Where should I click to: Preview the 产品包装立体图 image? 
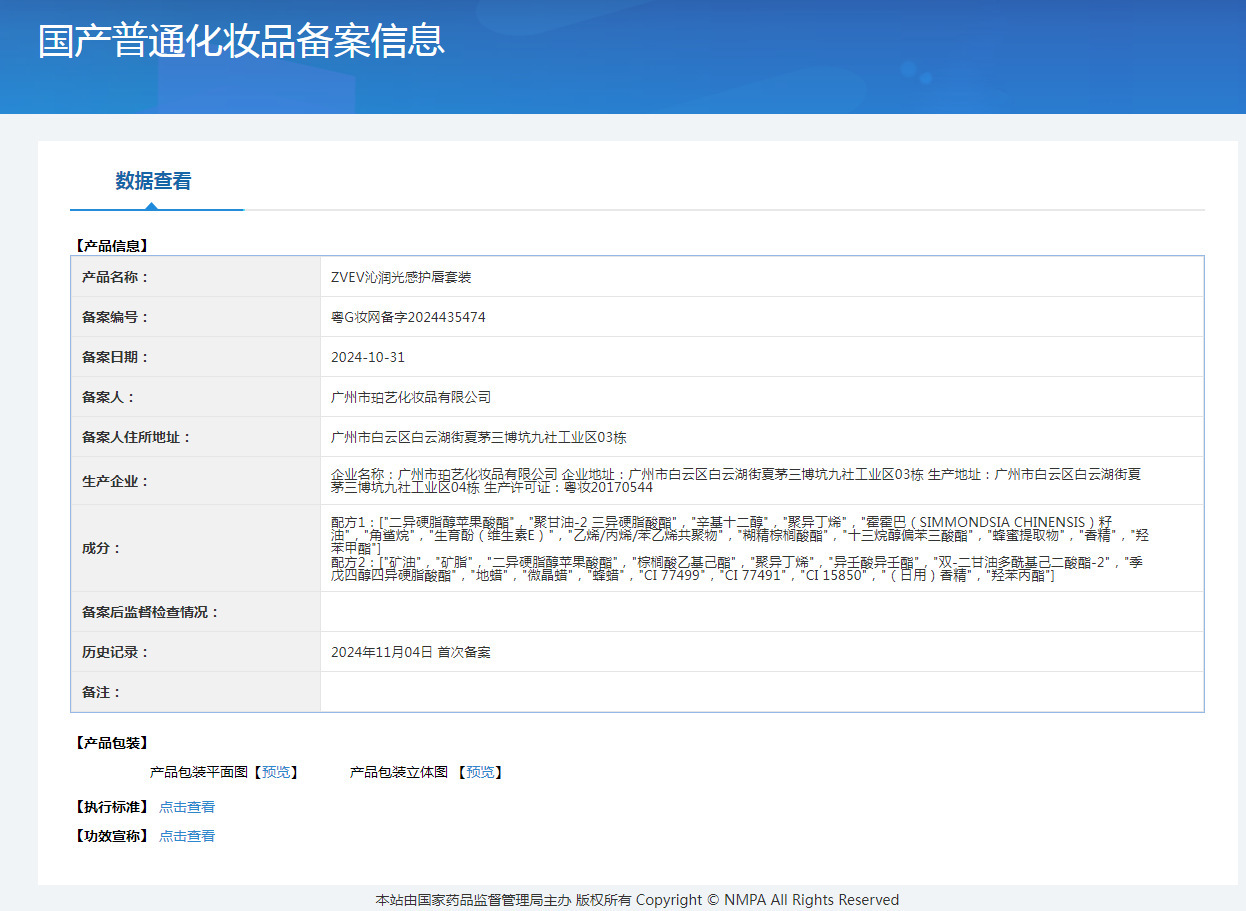click(480, 772)
